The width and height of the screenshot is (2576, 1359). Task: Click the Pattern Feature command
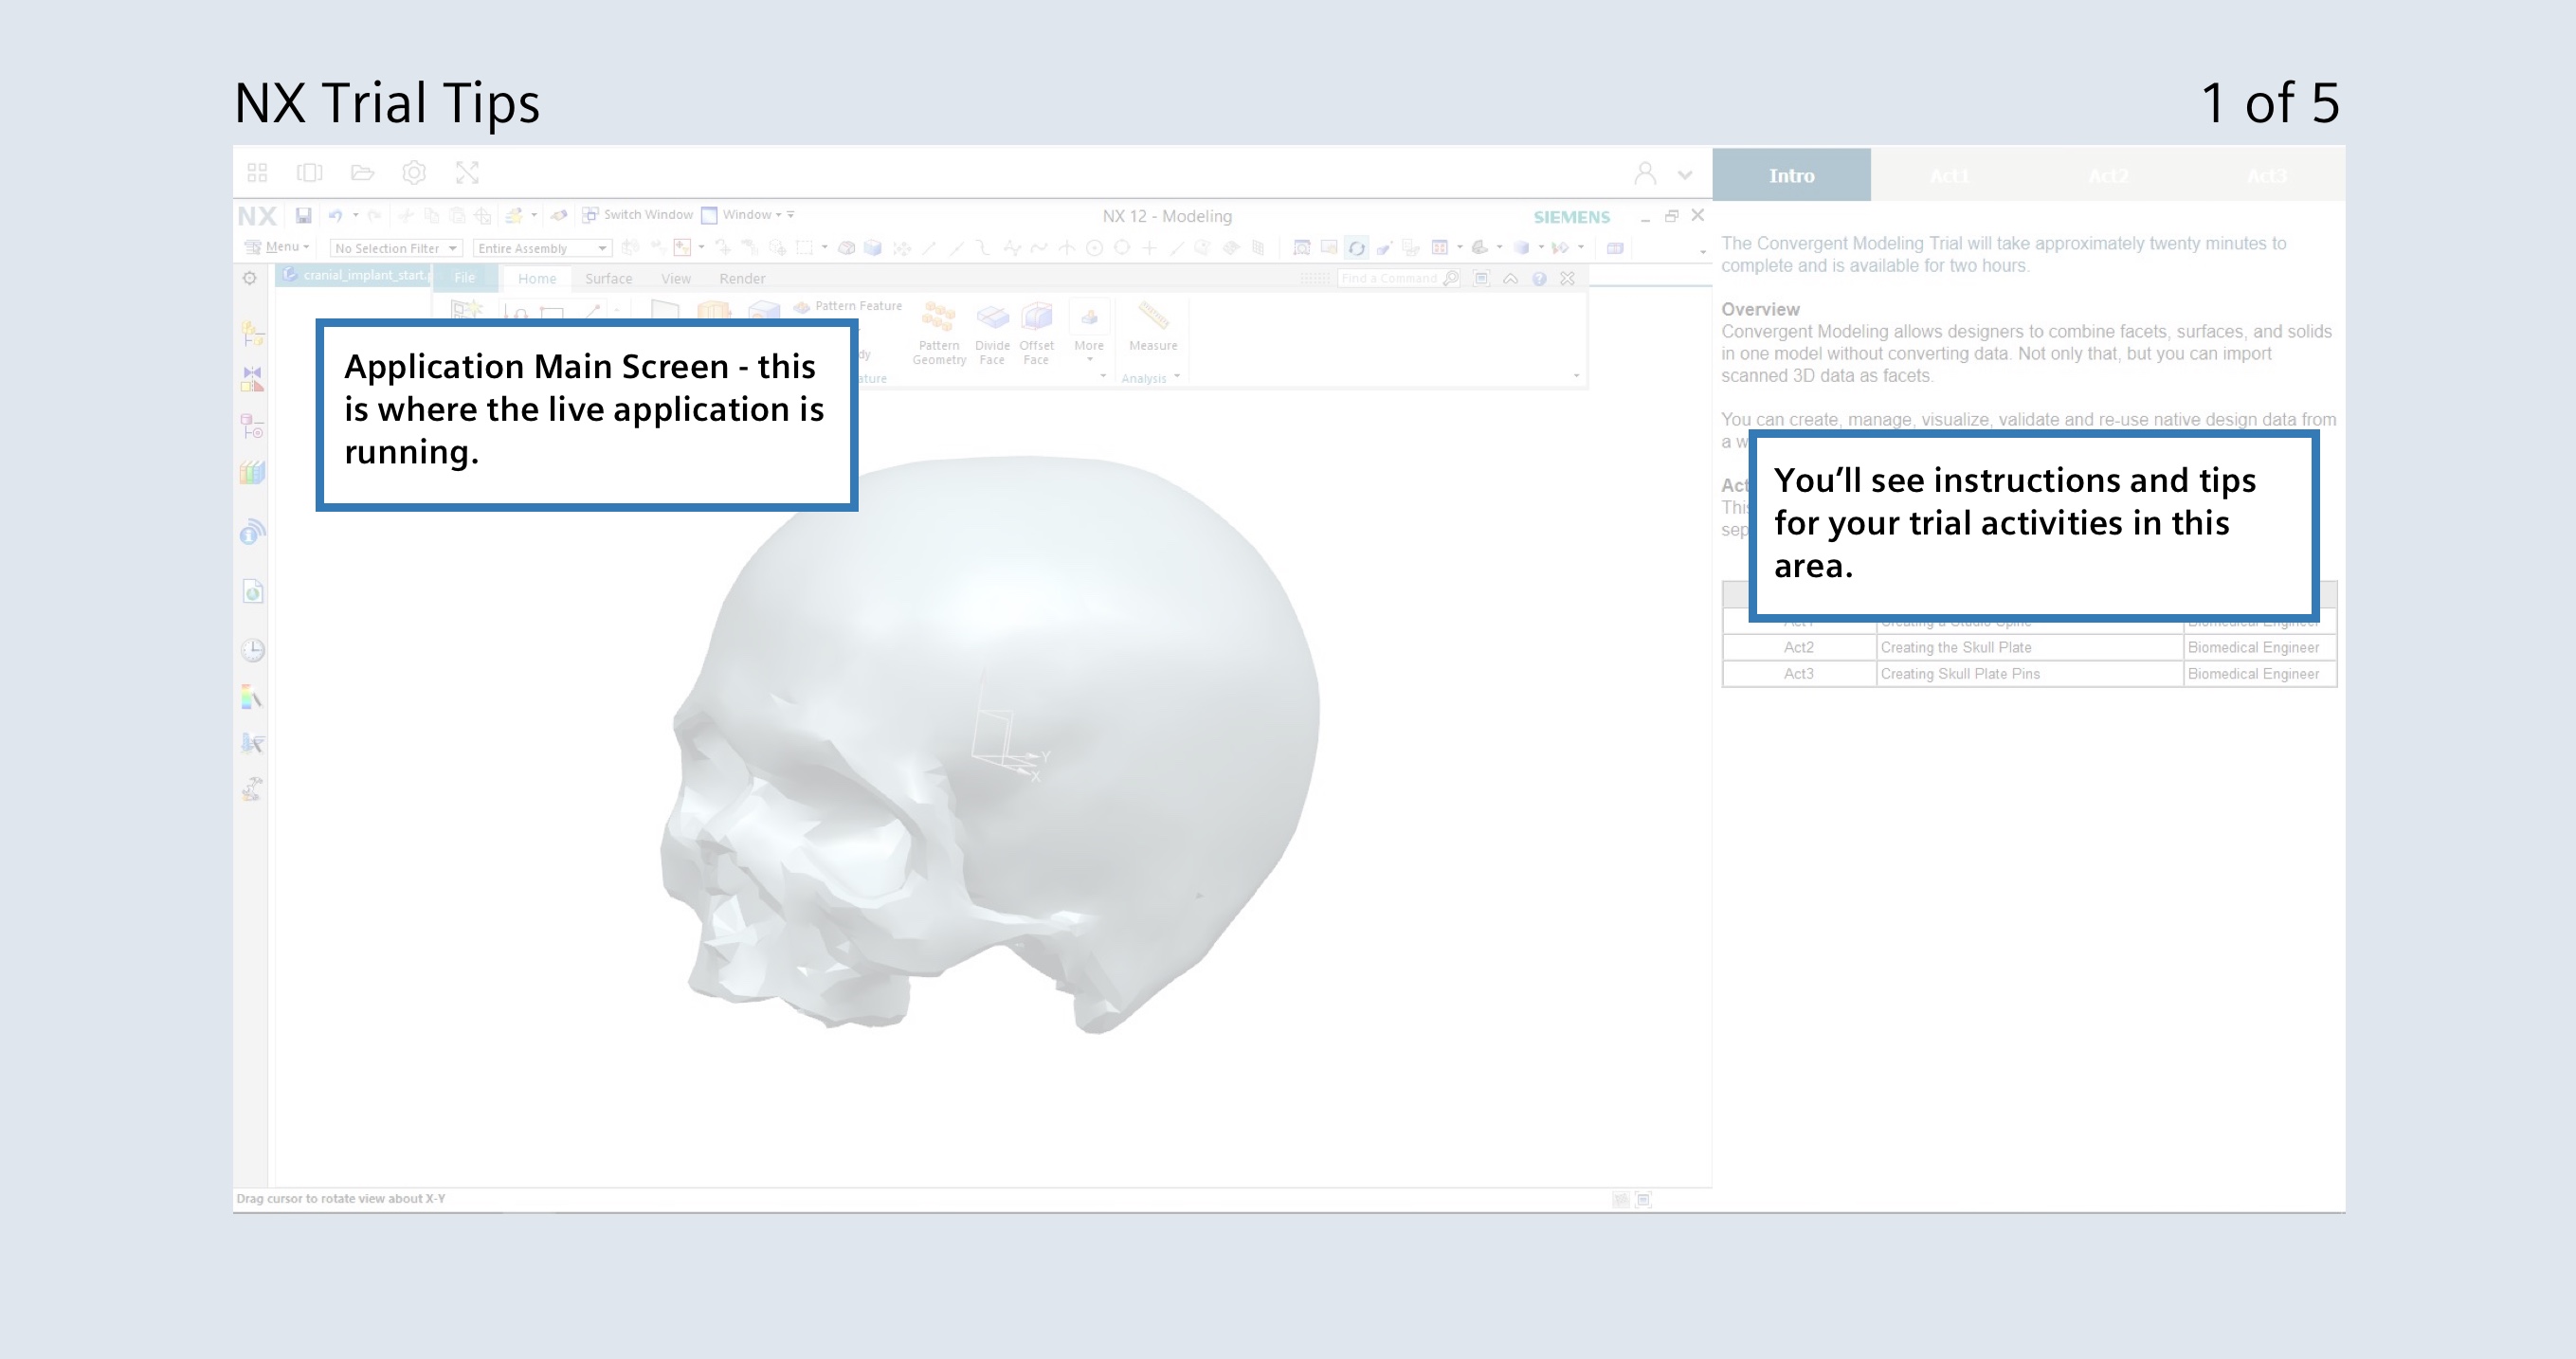848,306
